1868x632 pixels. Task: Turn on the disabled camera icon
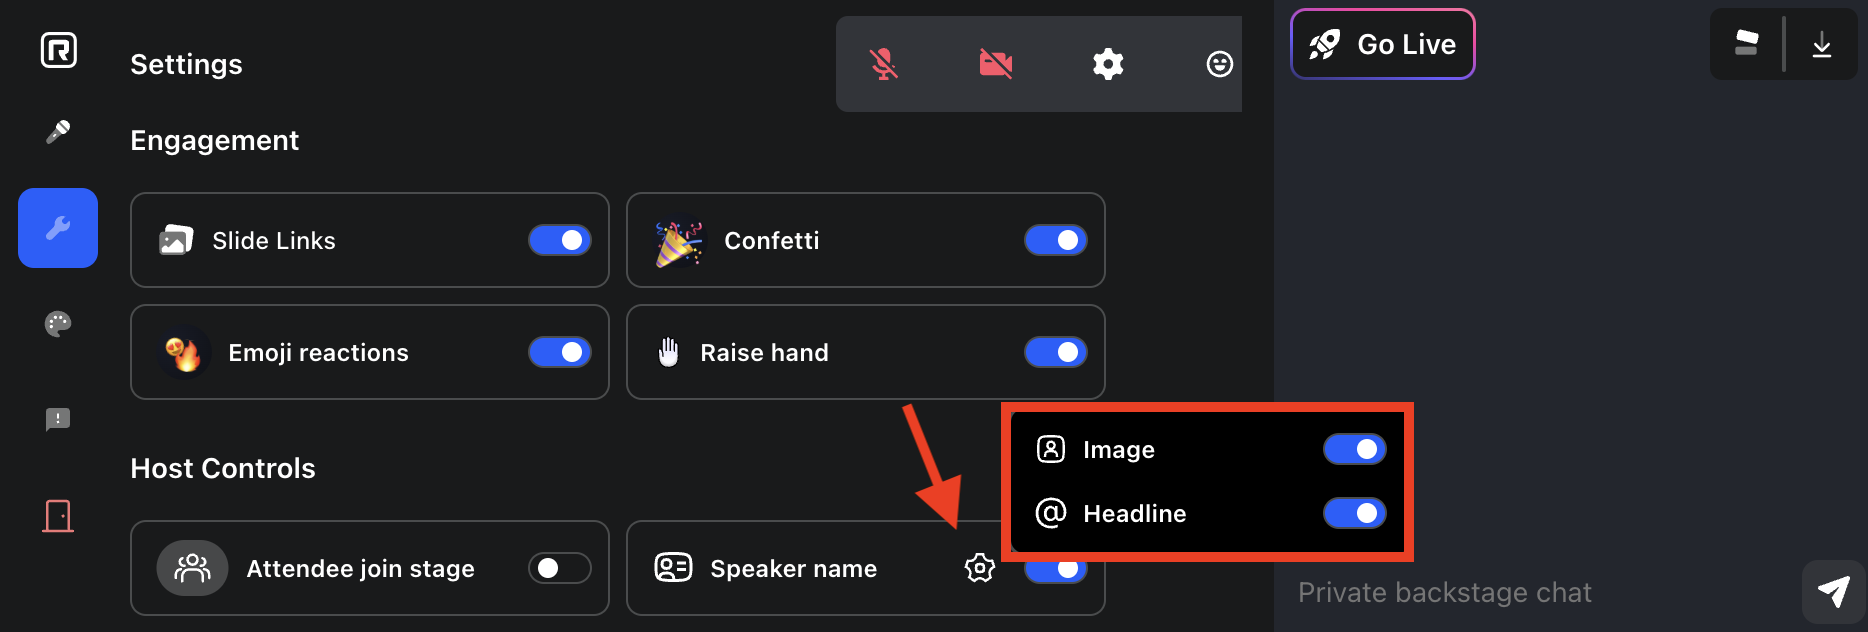point(995,64)
